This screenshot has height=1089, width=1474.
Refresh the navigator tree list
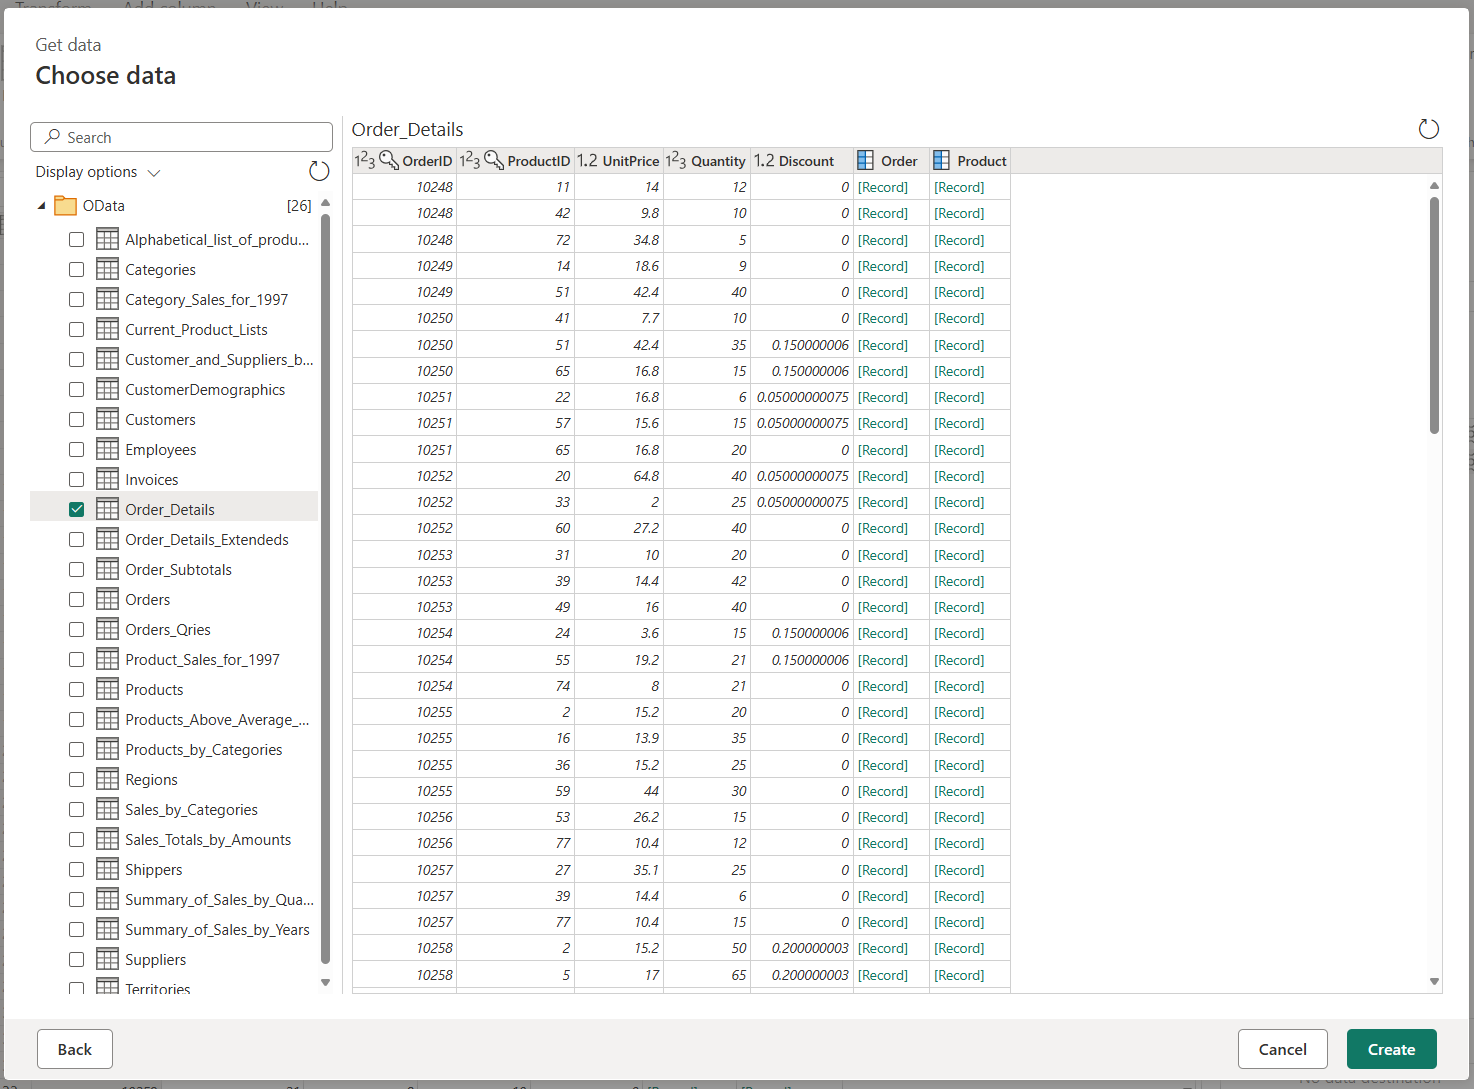[319, 171]
